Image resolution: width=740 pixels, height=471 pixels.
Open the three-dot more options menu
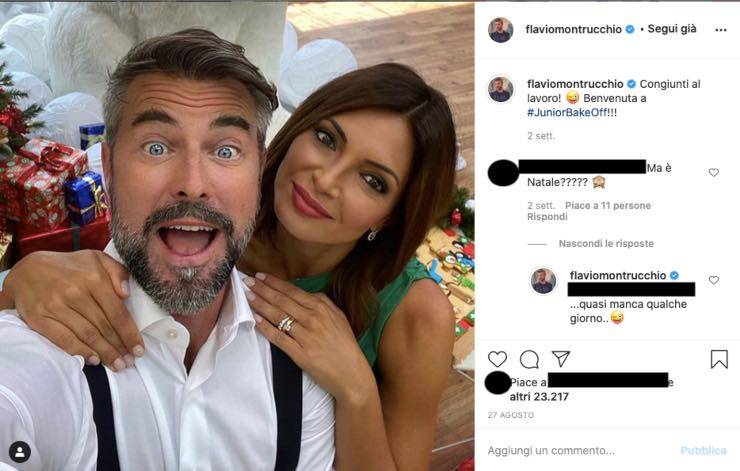(720, 30)
